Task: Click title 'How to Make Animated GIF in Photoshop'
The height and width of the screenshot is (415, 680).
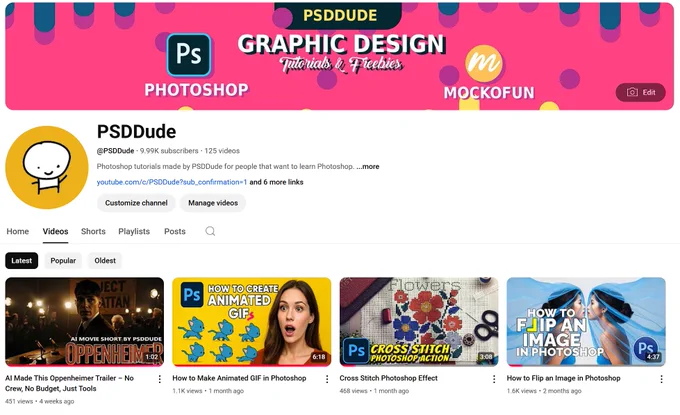Action: [x=239, y=378]
